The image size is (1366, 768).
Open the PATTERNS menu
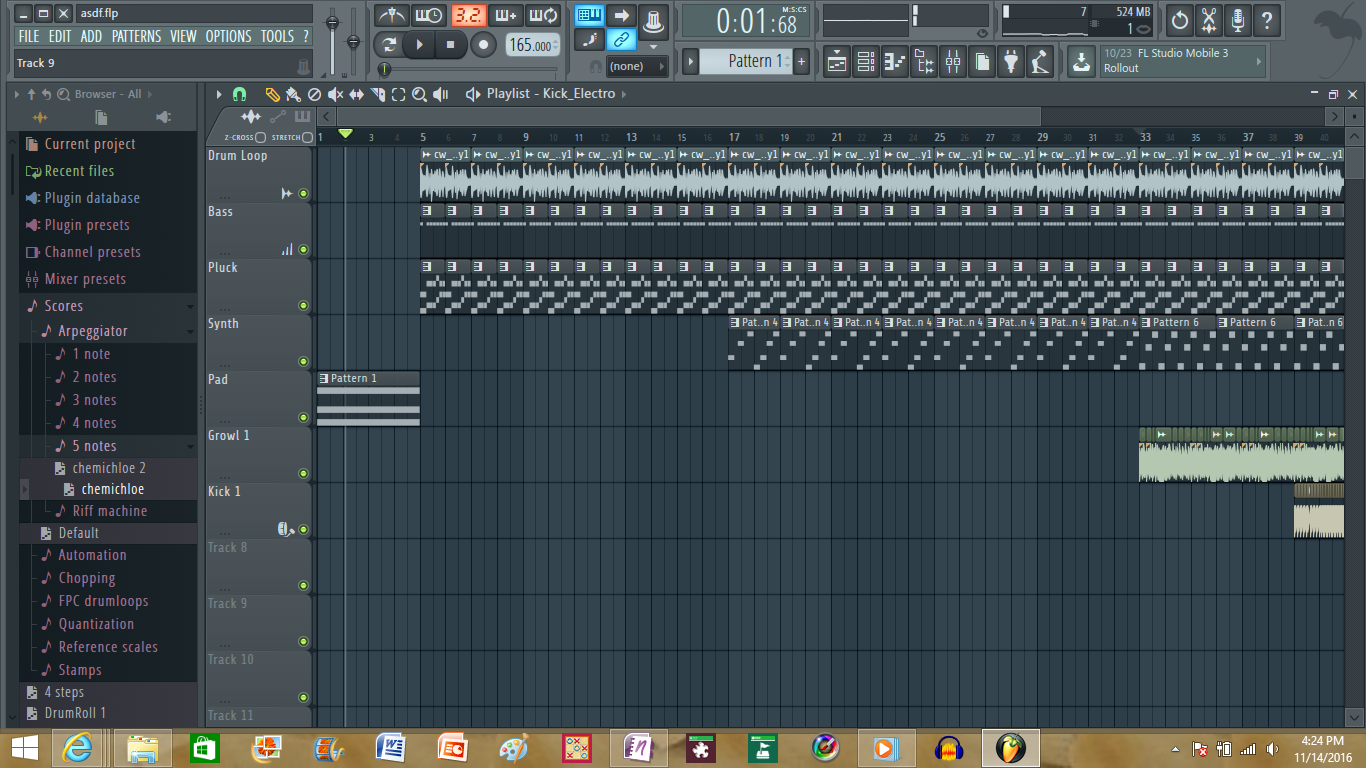(x=136, y=36)
